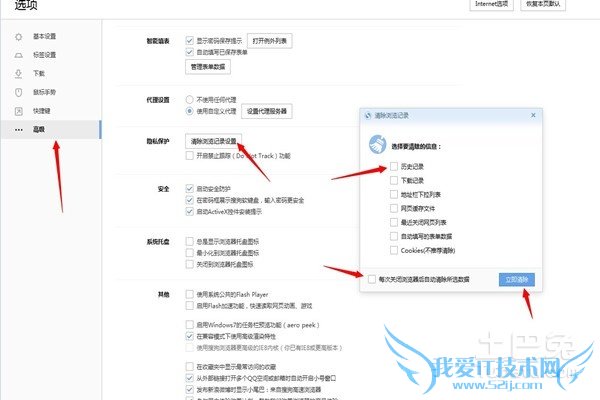The height and width of the screenshot is (400, 600).
Task: Select the 高级 sidebar entry
Action: [51, 129]
